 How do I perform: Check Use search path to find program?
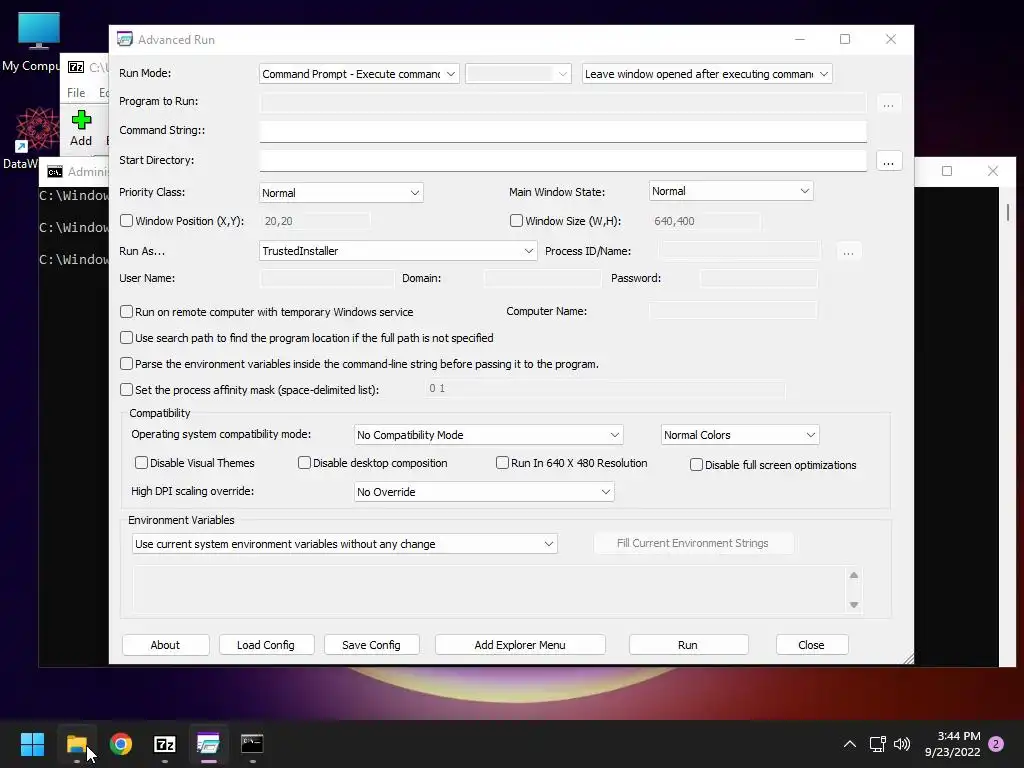click(127, 338)
